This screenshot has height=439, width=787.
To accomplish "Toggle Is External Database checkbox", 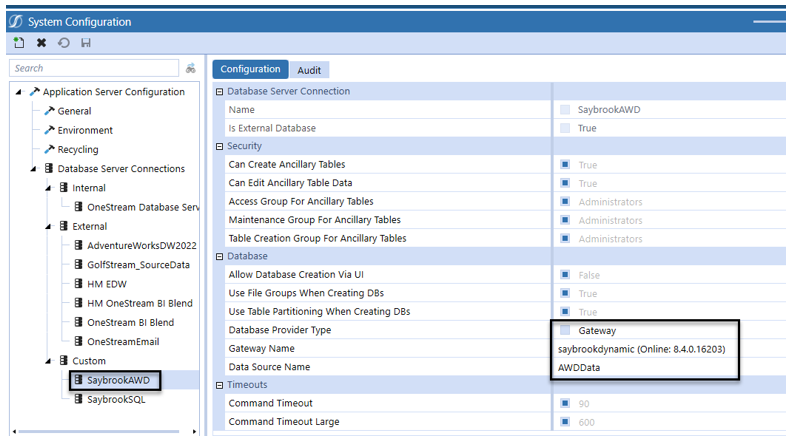I will pos(565,128).
